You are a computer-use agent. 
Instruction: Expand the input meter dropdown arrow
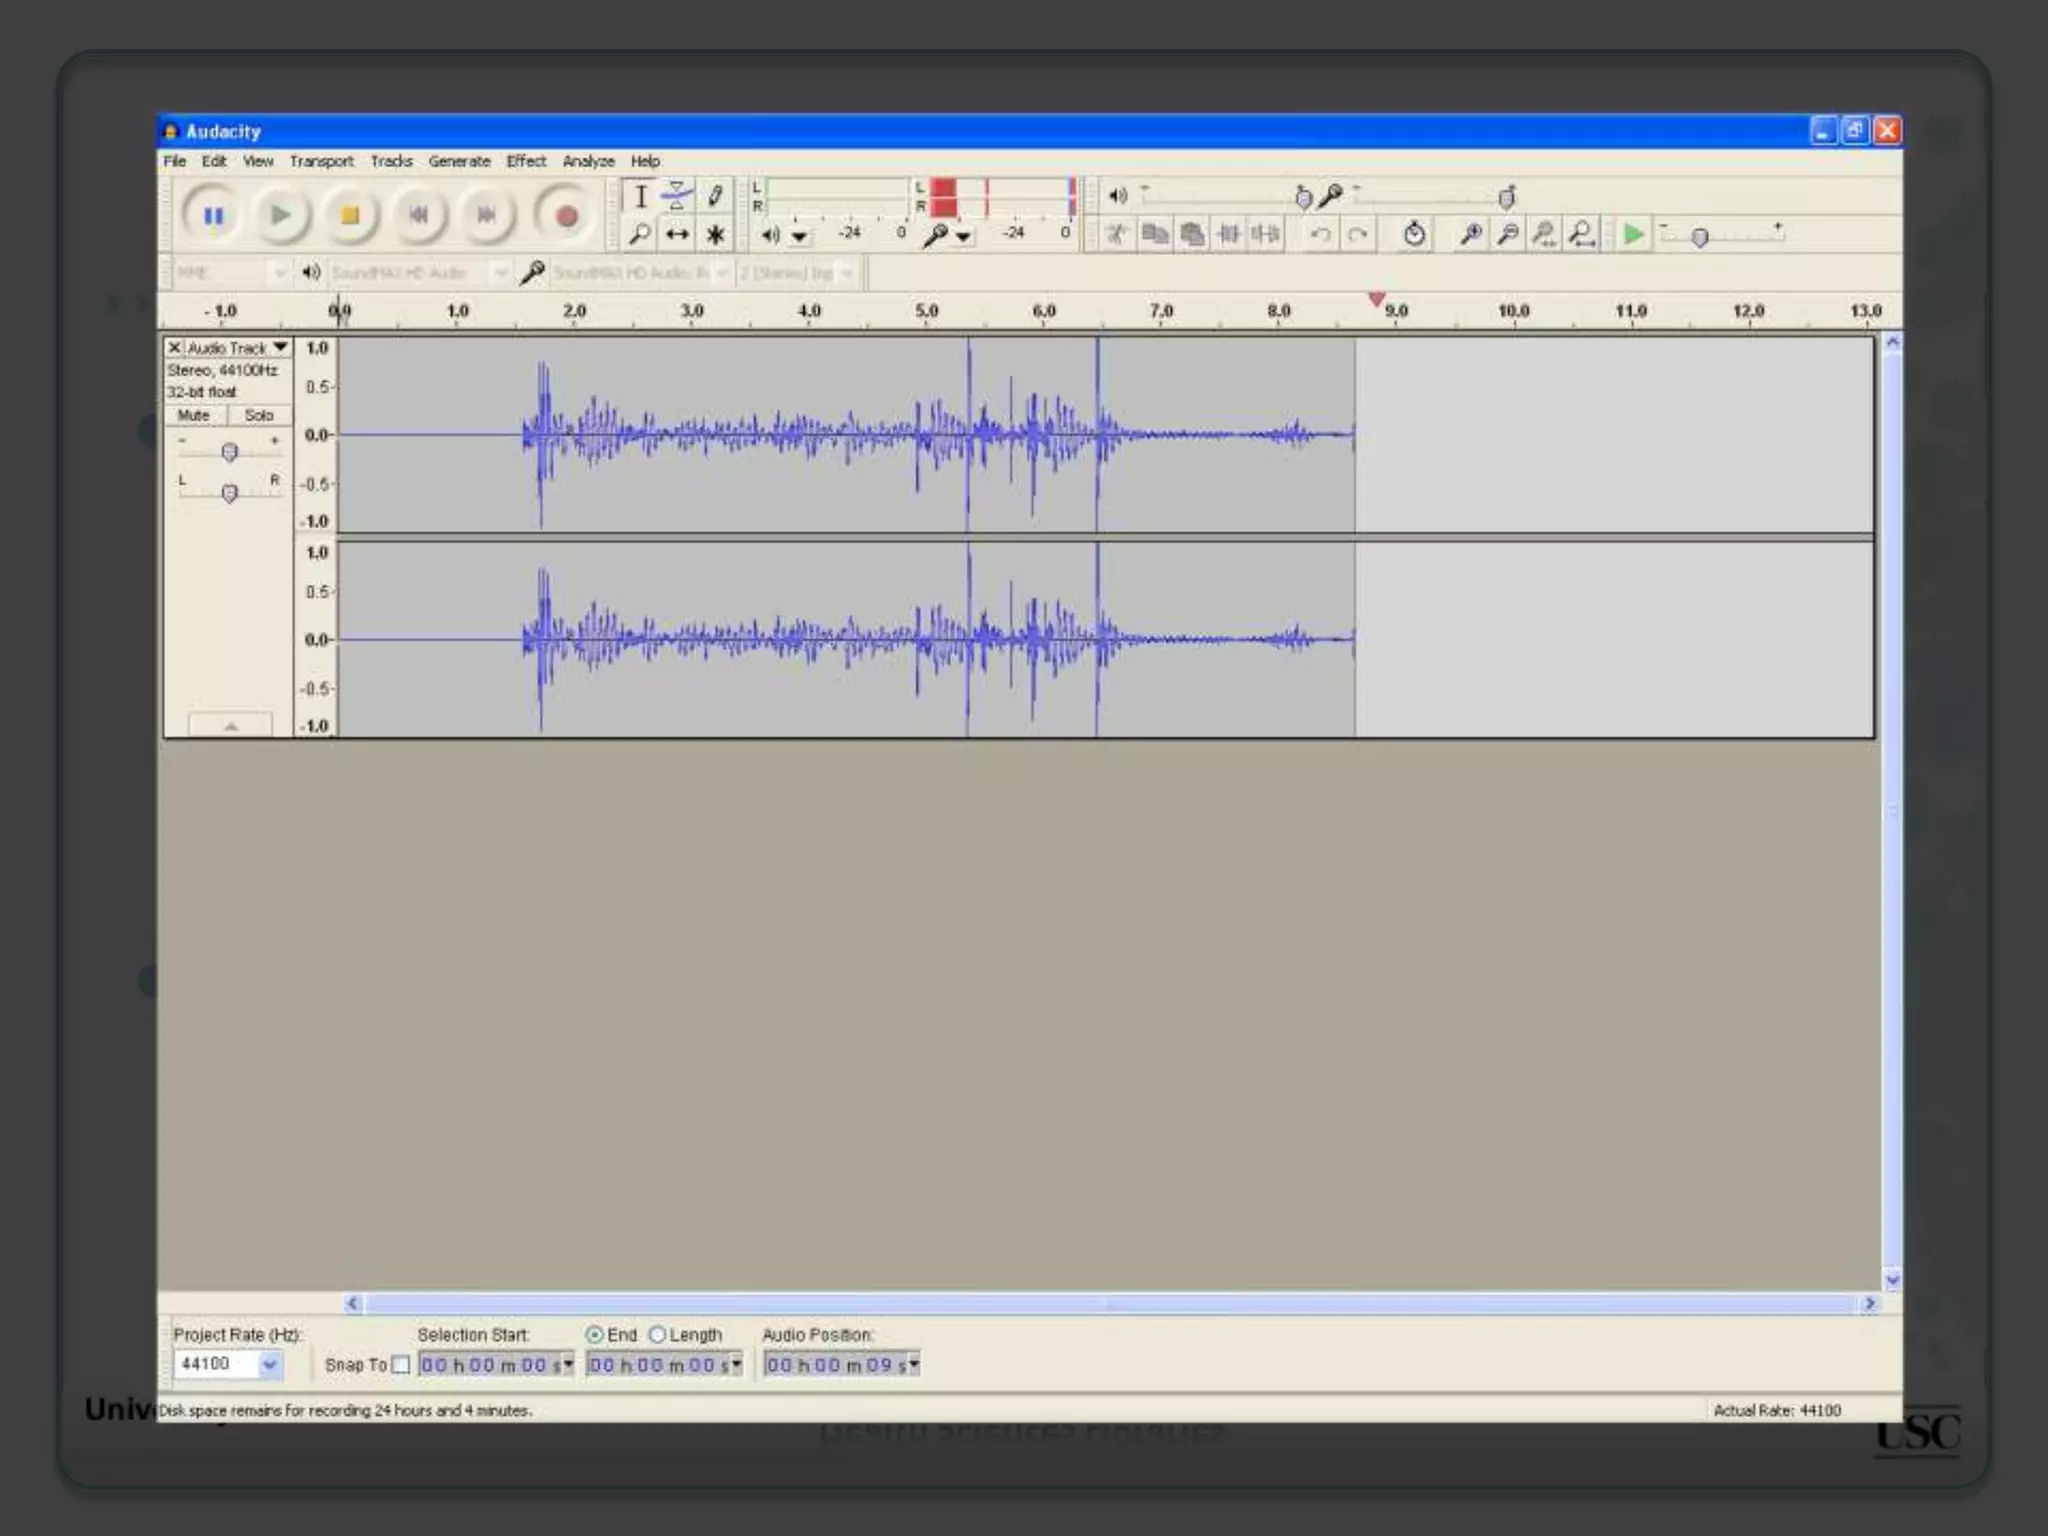click(x=963, y=237)
